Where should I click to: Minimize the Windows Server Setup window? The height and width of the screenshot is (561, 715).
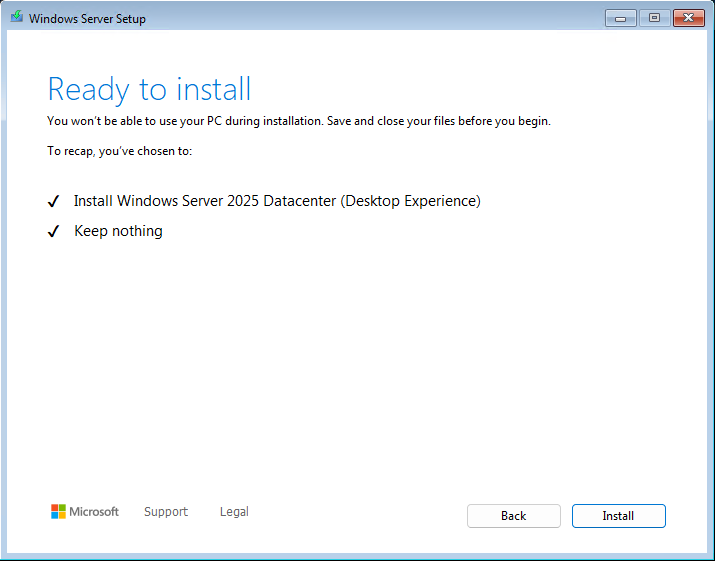pos(621,18)
